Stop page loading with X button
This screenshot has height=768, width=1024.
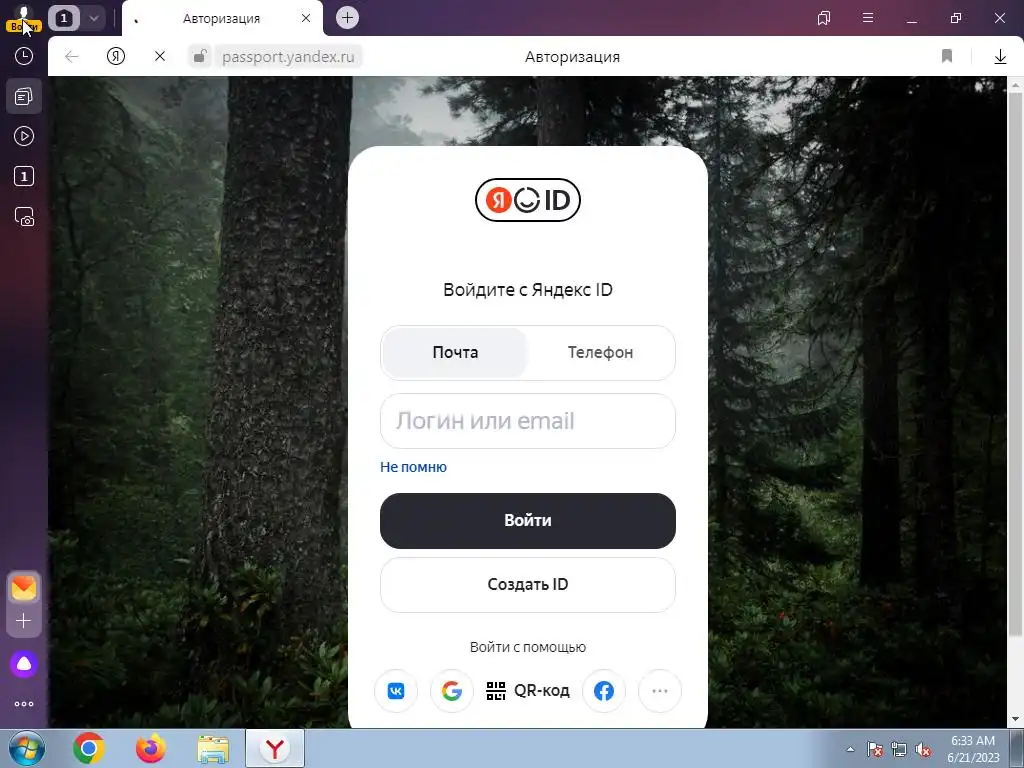click(159, 57)
